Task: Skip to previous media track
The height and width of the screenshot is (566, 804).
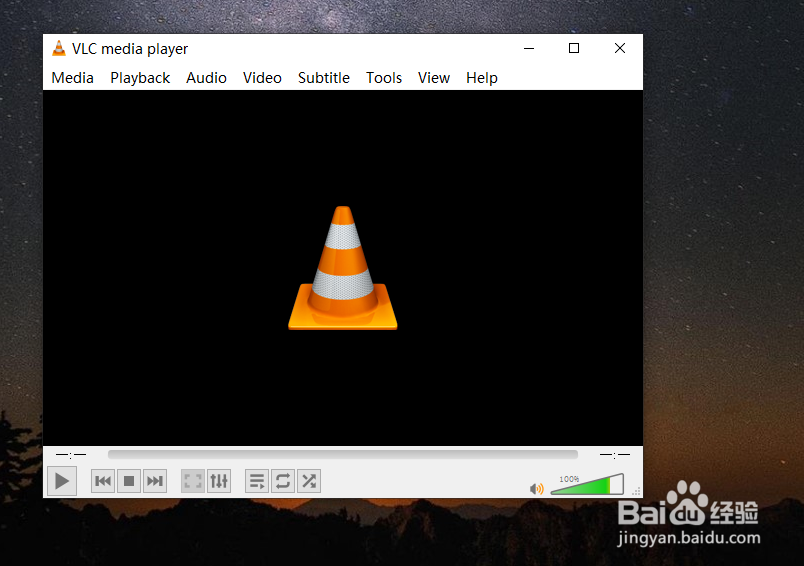Action: tap(103, 481)
